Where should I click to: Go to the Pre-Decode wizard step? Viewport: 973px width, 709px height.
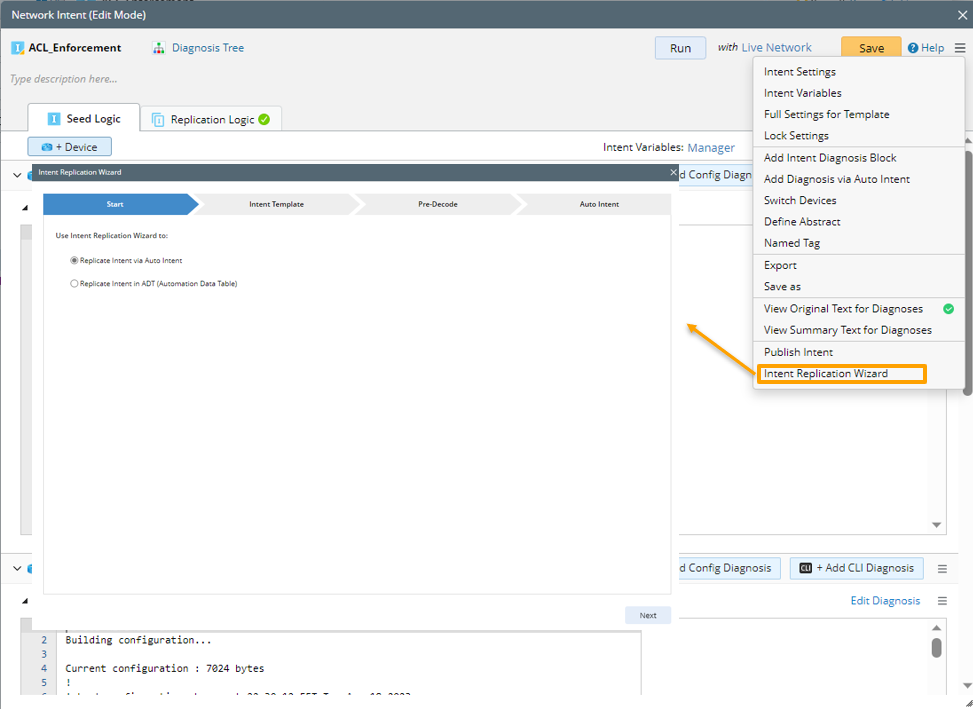pyautogui.click(x=437, y=204)
